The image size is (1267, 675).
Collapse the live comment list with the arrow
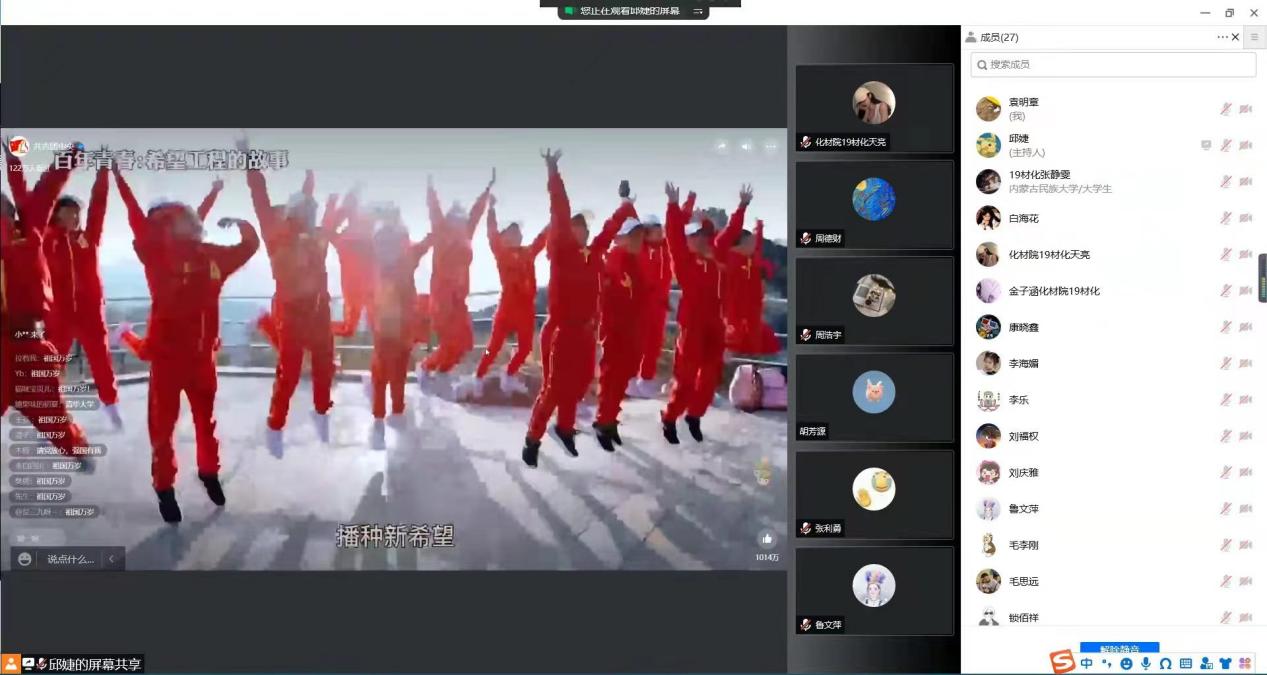pos(111,559)
